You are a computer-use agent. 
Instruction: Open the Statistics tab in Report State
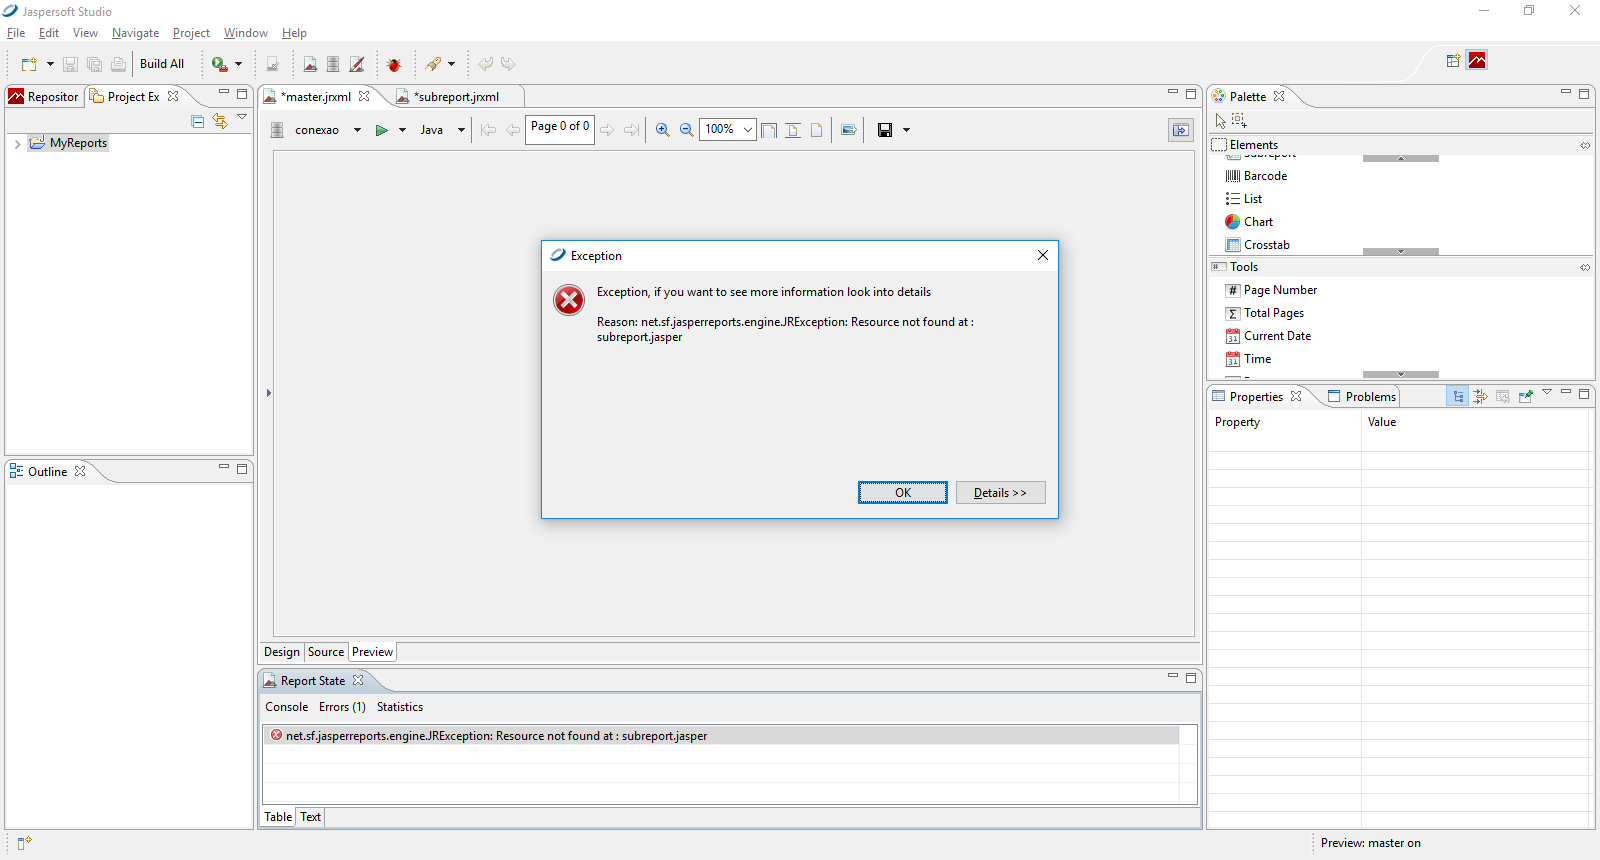coord(400,707)
